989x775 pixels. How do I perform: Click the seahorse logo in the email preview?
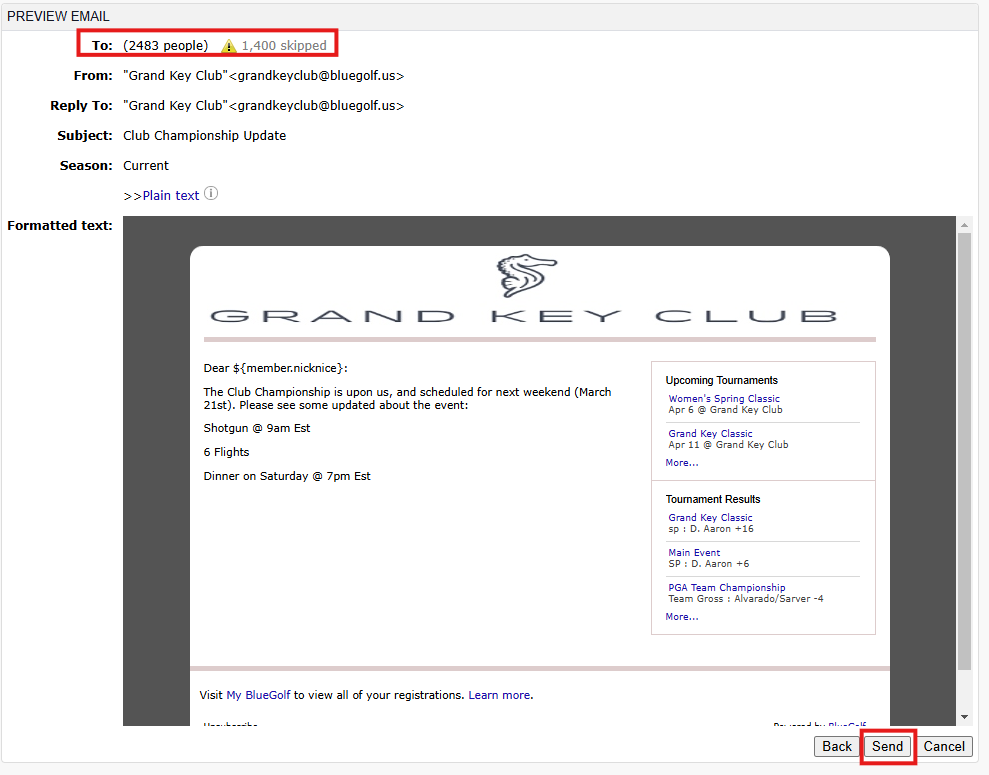pyautogui.click(x=526, y=276)
